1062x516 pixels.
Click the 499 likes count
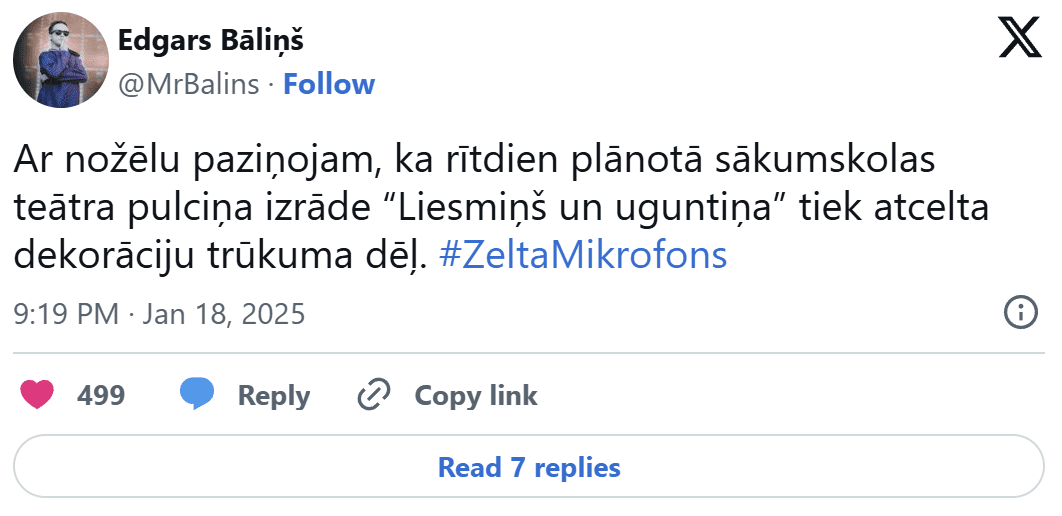[x=101, y=396]
